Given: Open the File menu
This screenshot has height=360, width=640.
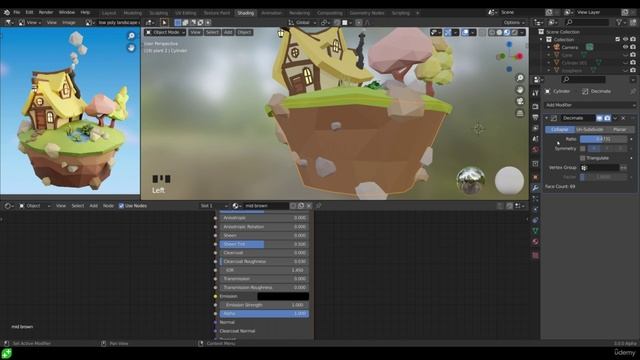Looking at the screenshot, I should pyautogui.click(x=16, y=12).
